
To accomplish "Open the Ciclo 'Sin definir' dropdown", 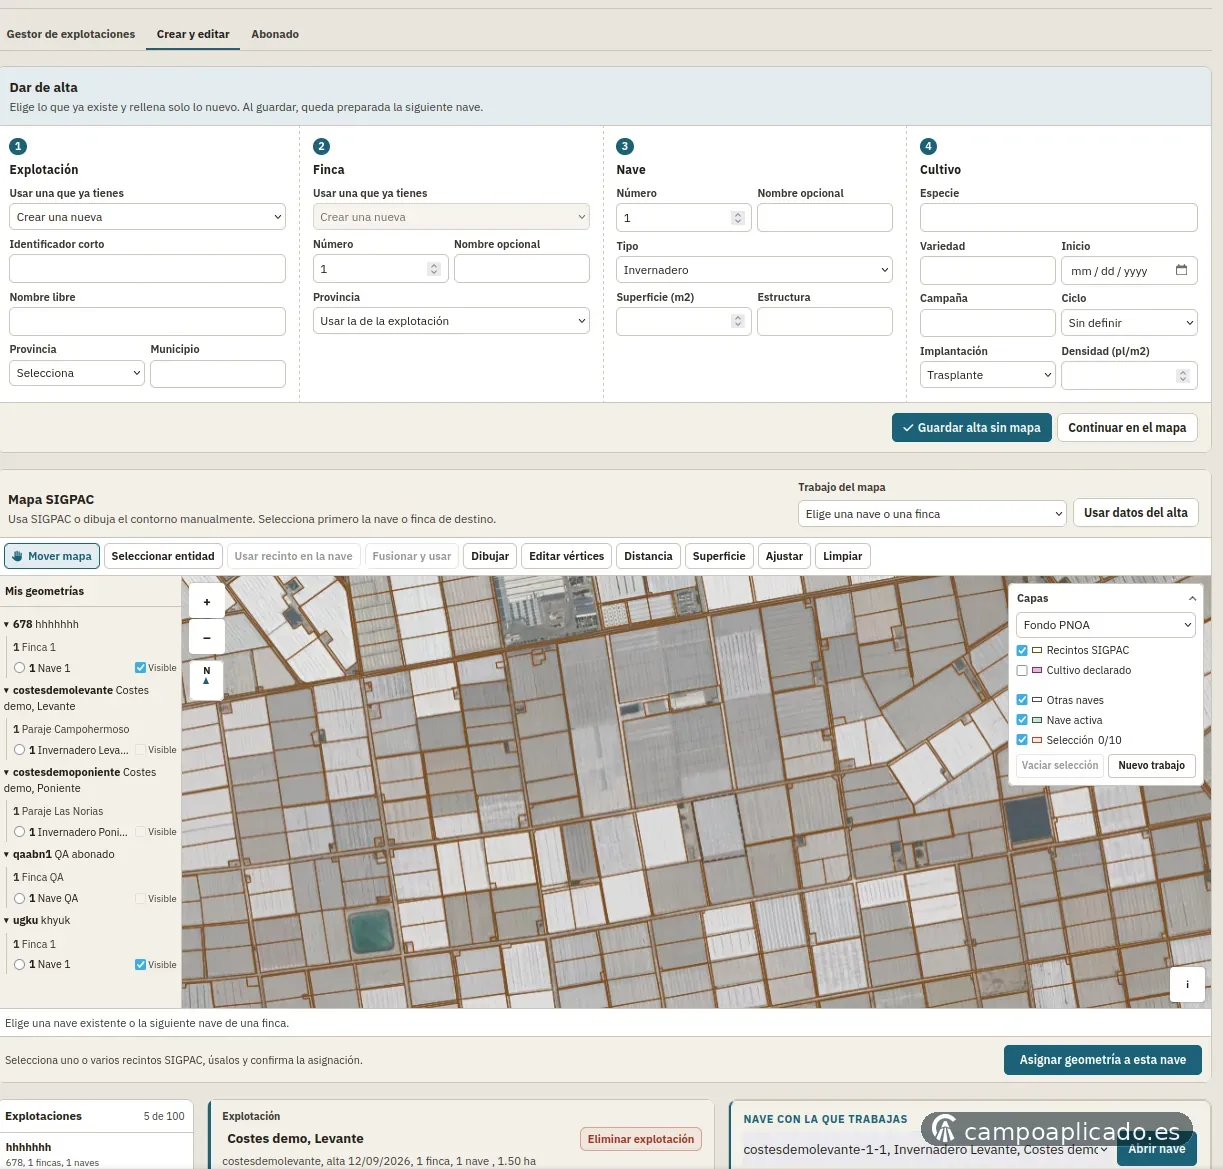I will 1129,323.
